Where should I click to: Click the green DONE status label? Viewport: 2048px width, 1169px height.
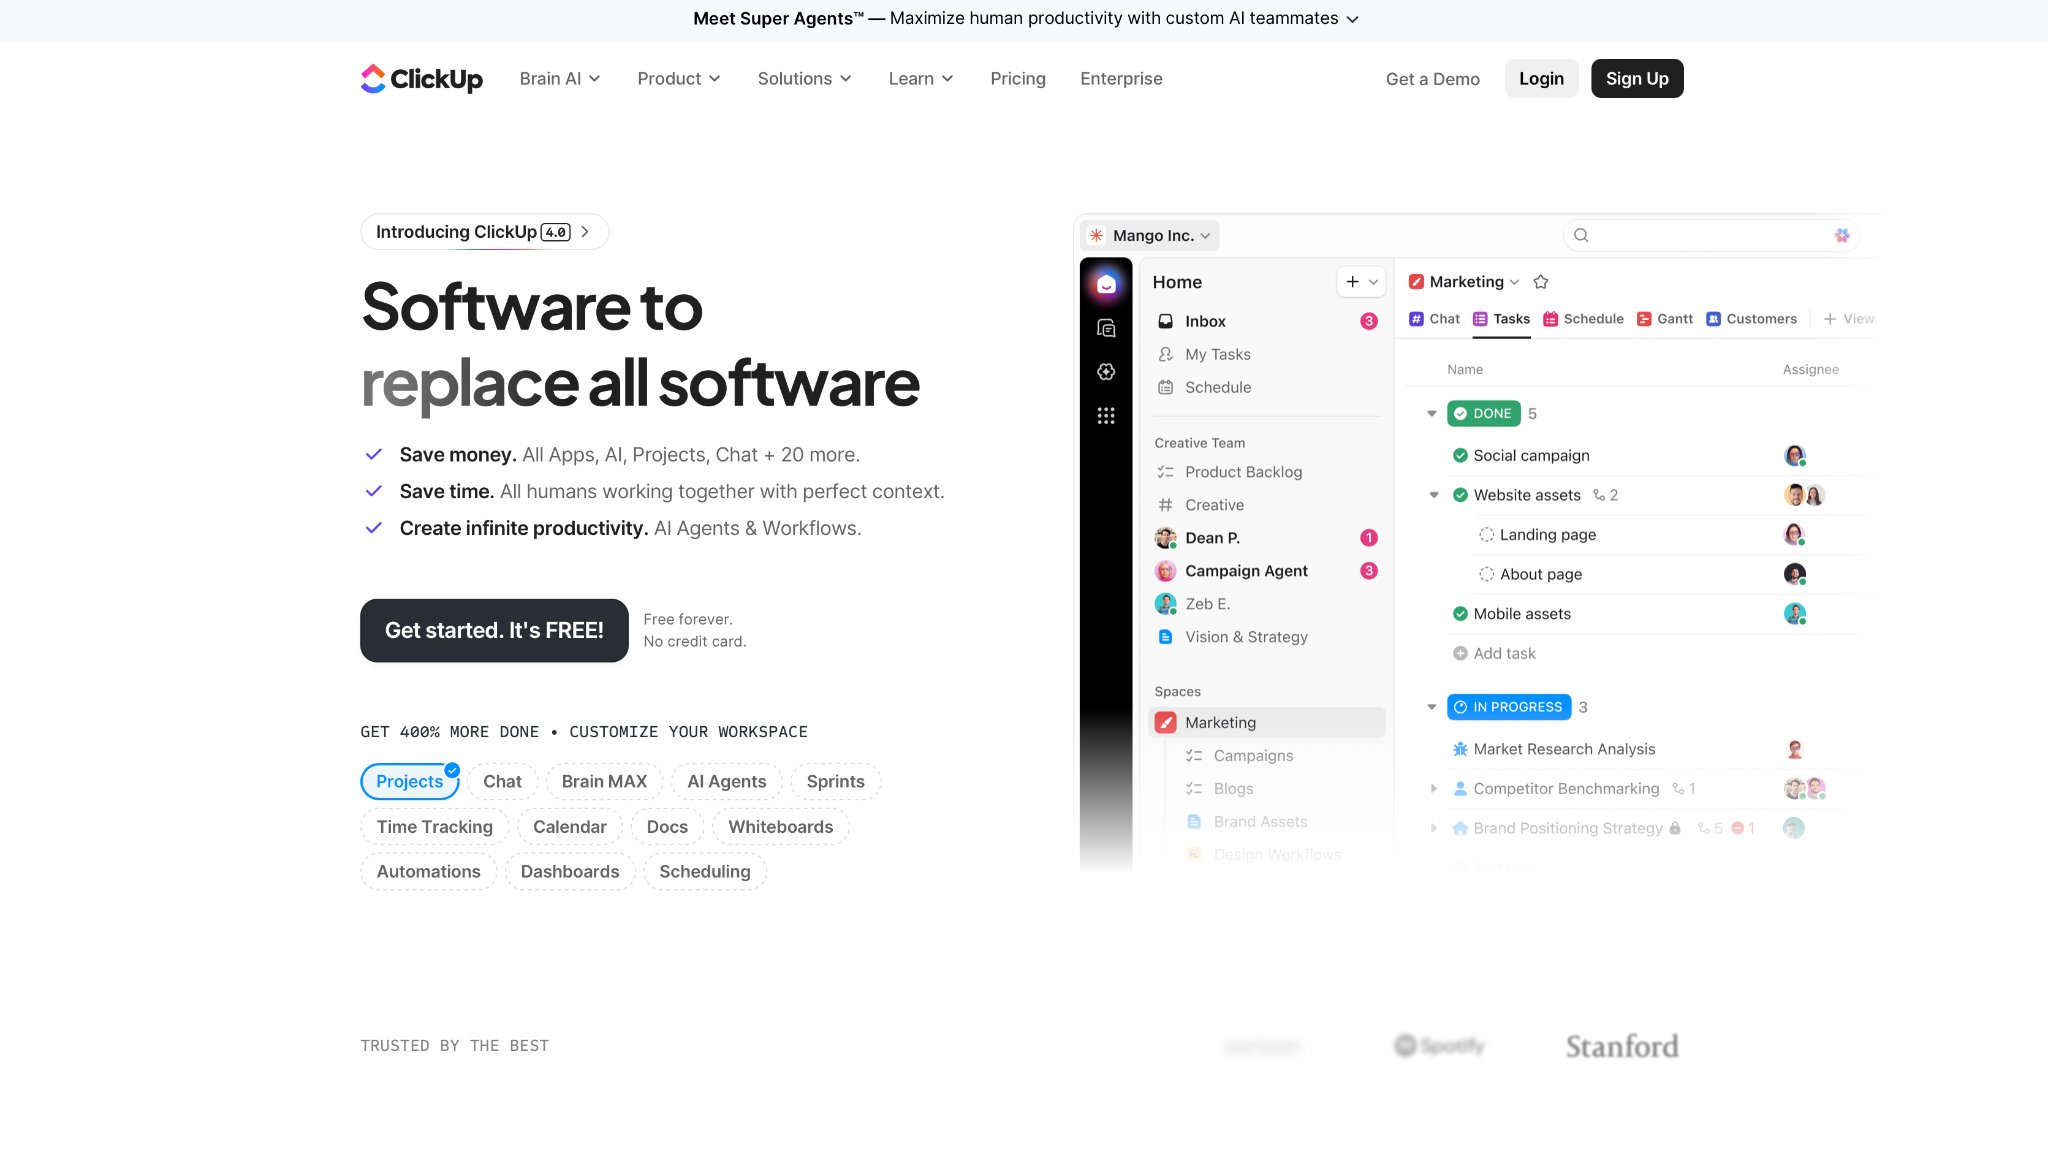click(1484, 414)
